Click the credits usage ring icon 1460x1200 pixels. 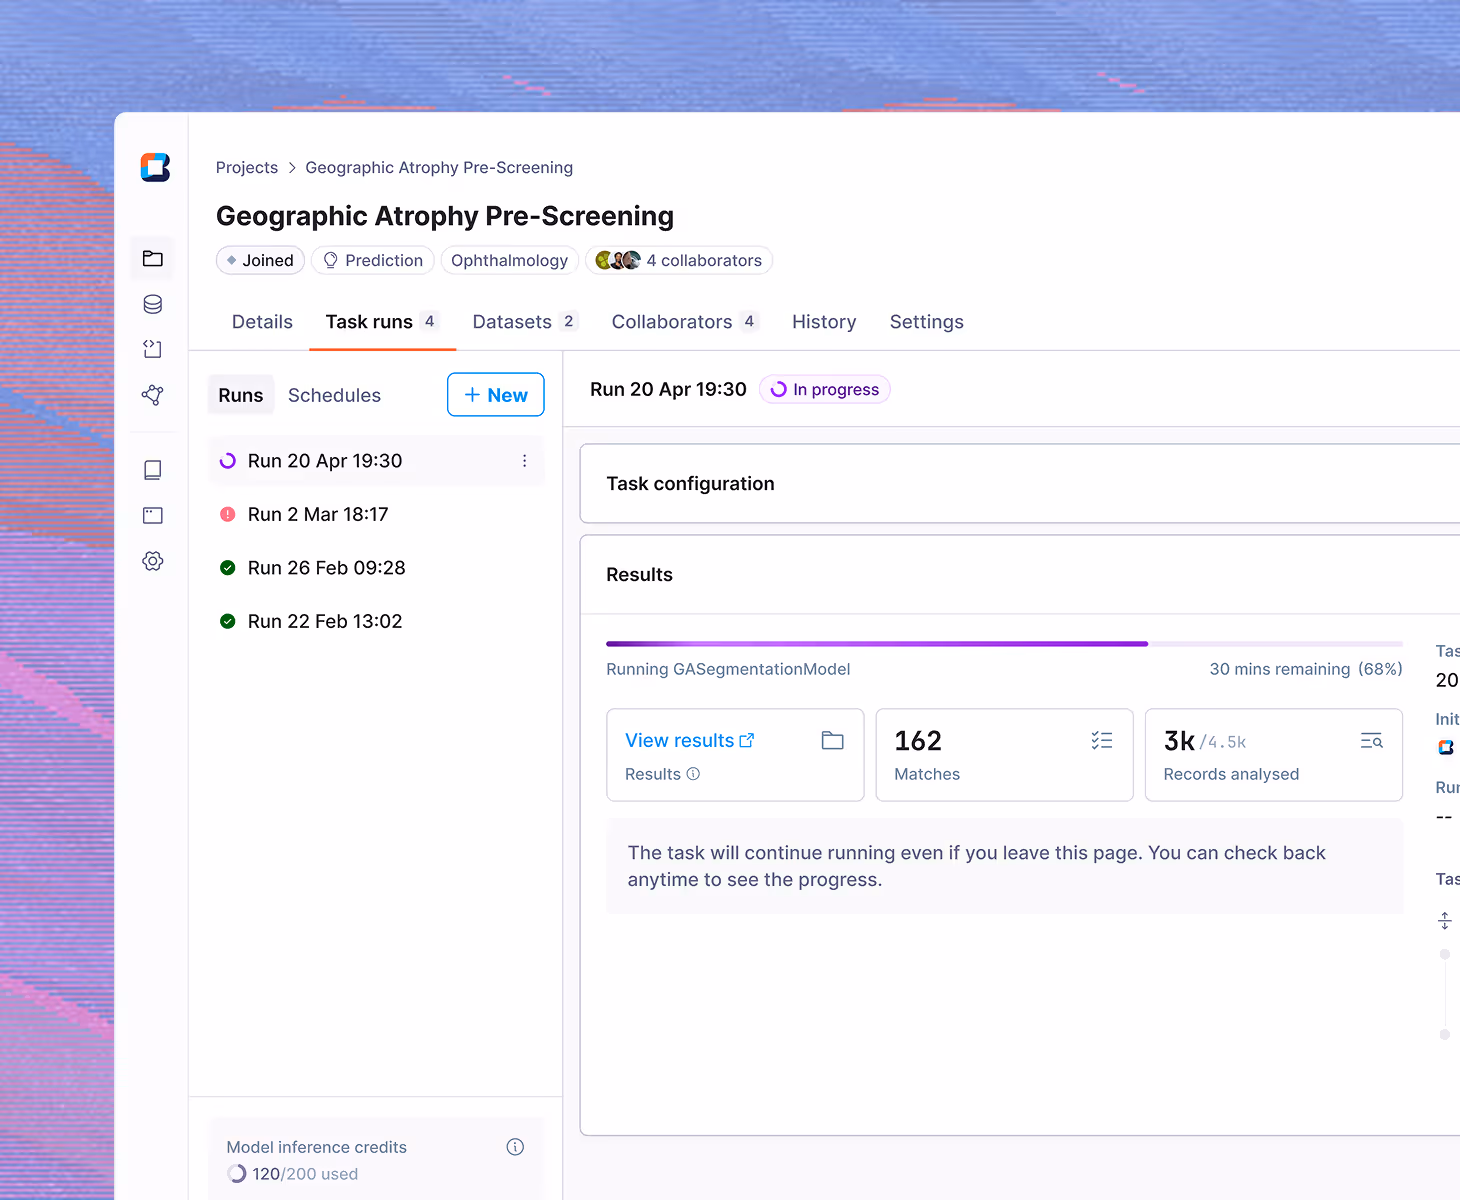coord(237,1174)
